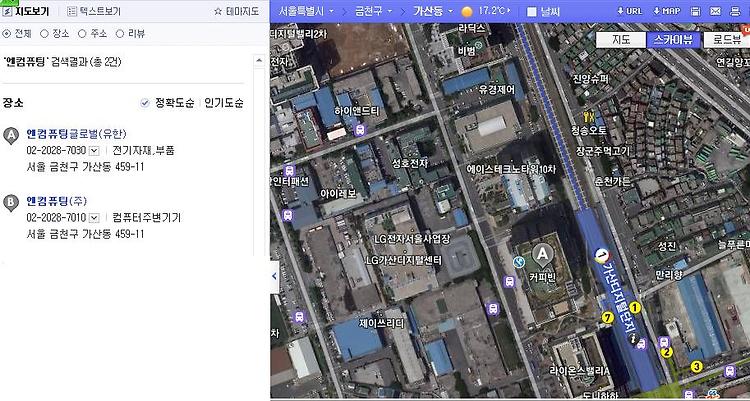Click 라이온스밸리A label on map

pos(579,371)
